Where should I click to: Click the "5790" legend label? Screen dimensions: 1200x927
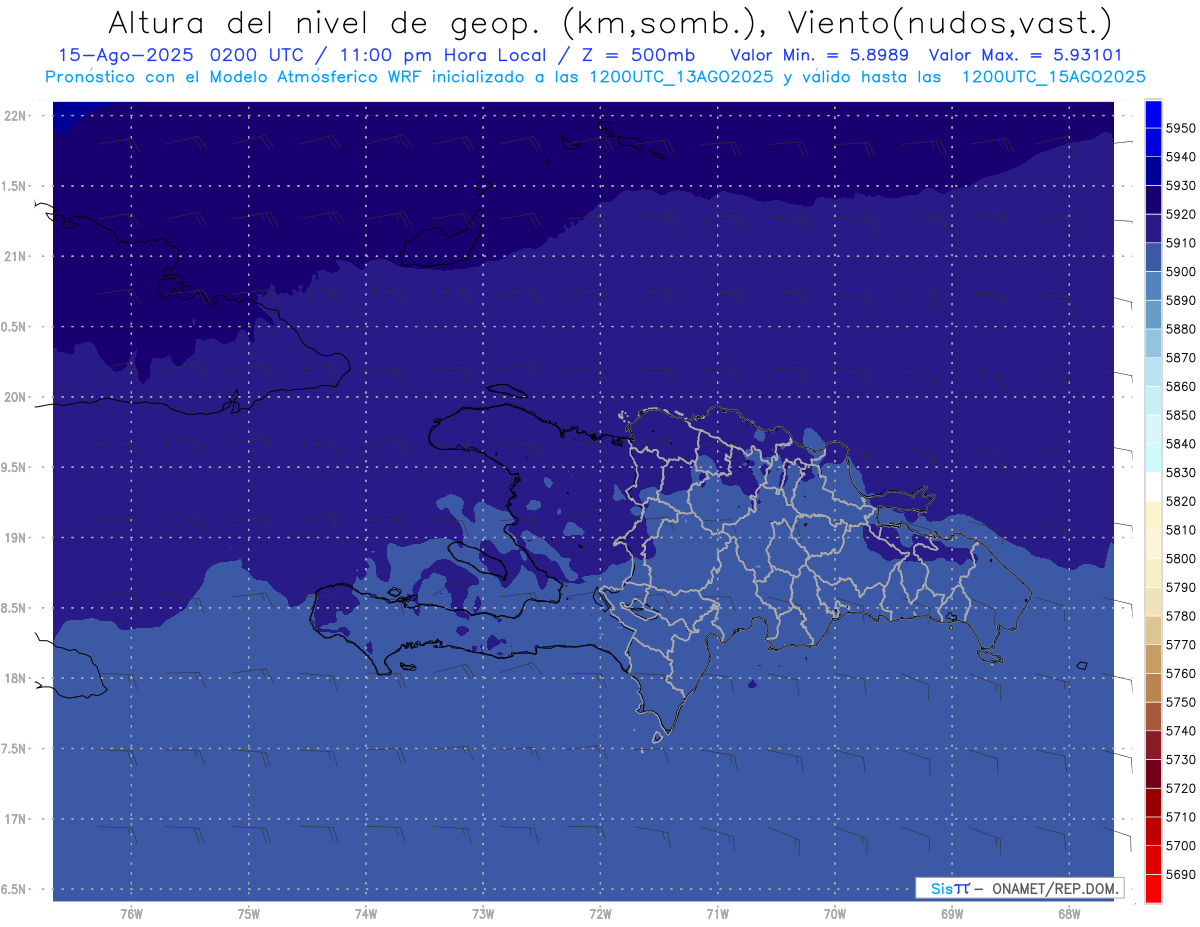[x=1180, y=587]
